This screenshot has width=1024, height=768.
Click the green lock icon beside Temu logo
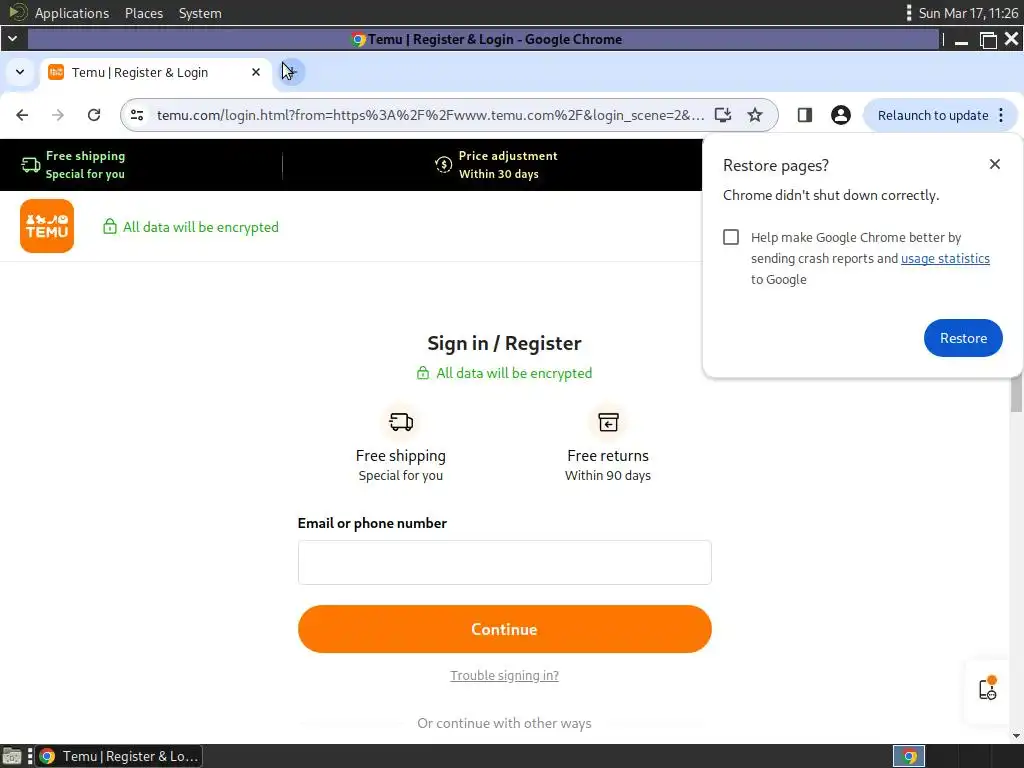[110, 226]
